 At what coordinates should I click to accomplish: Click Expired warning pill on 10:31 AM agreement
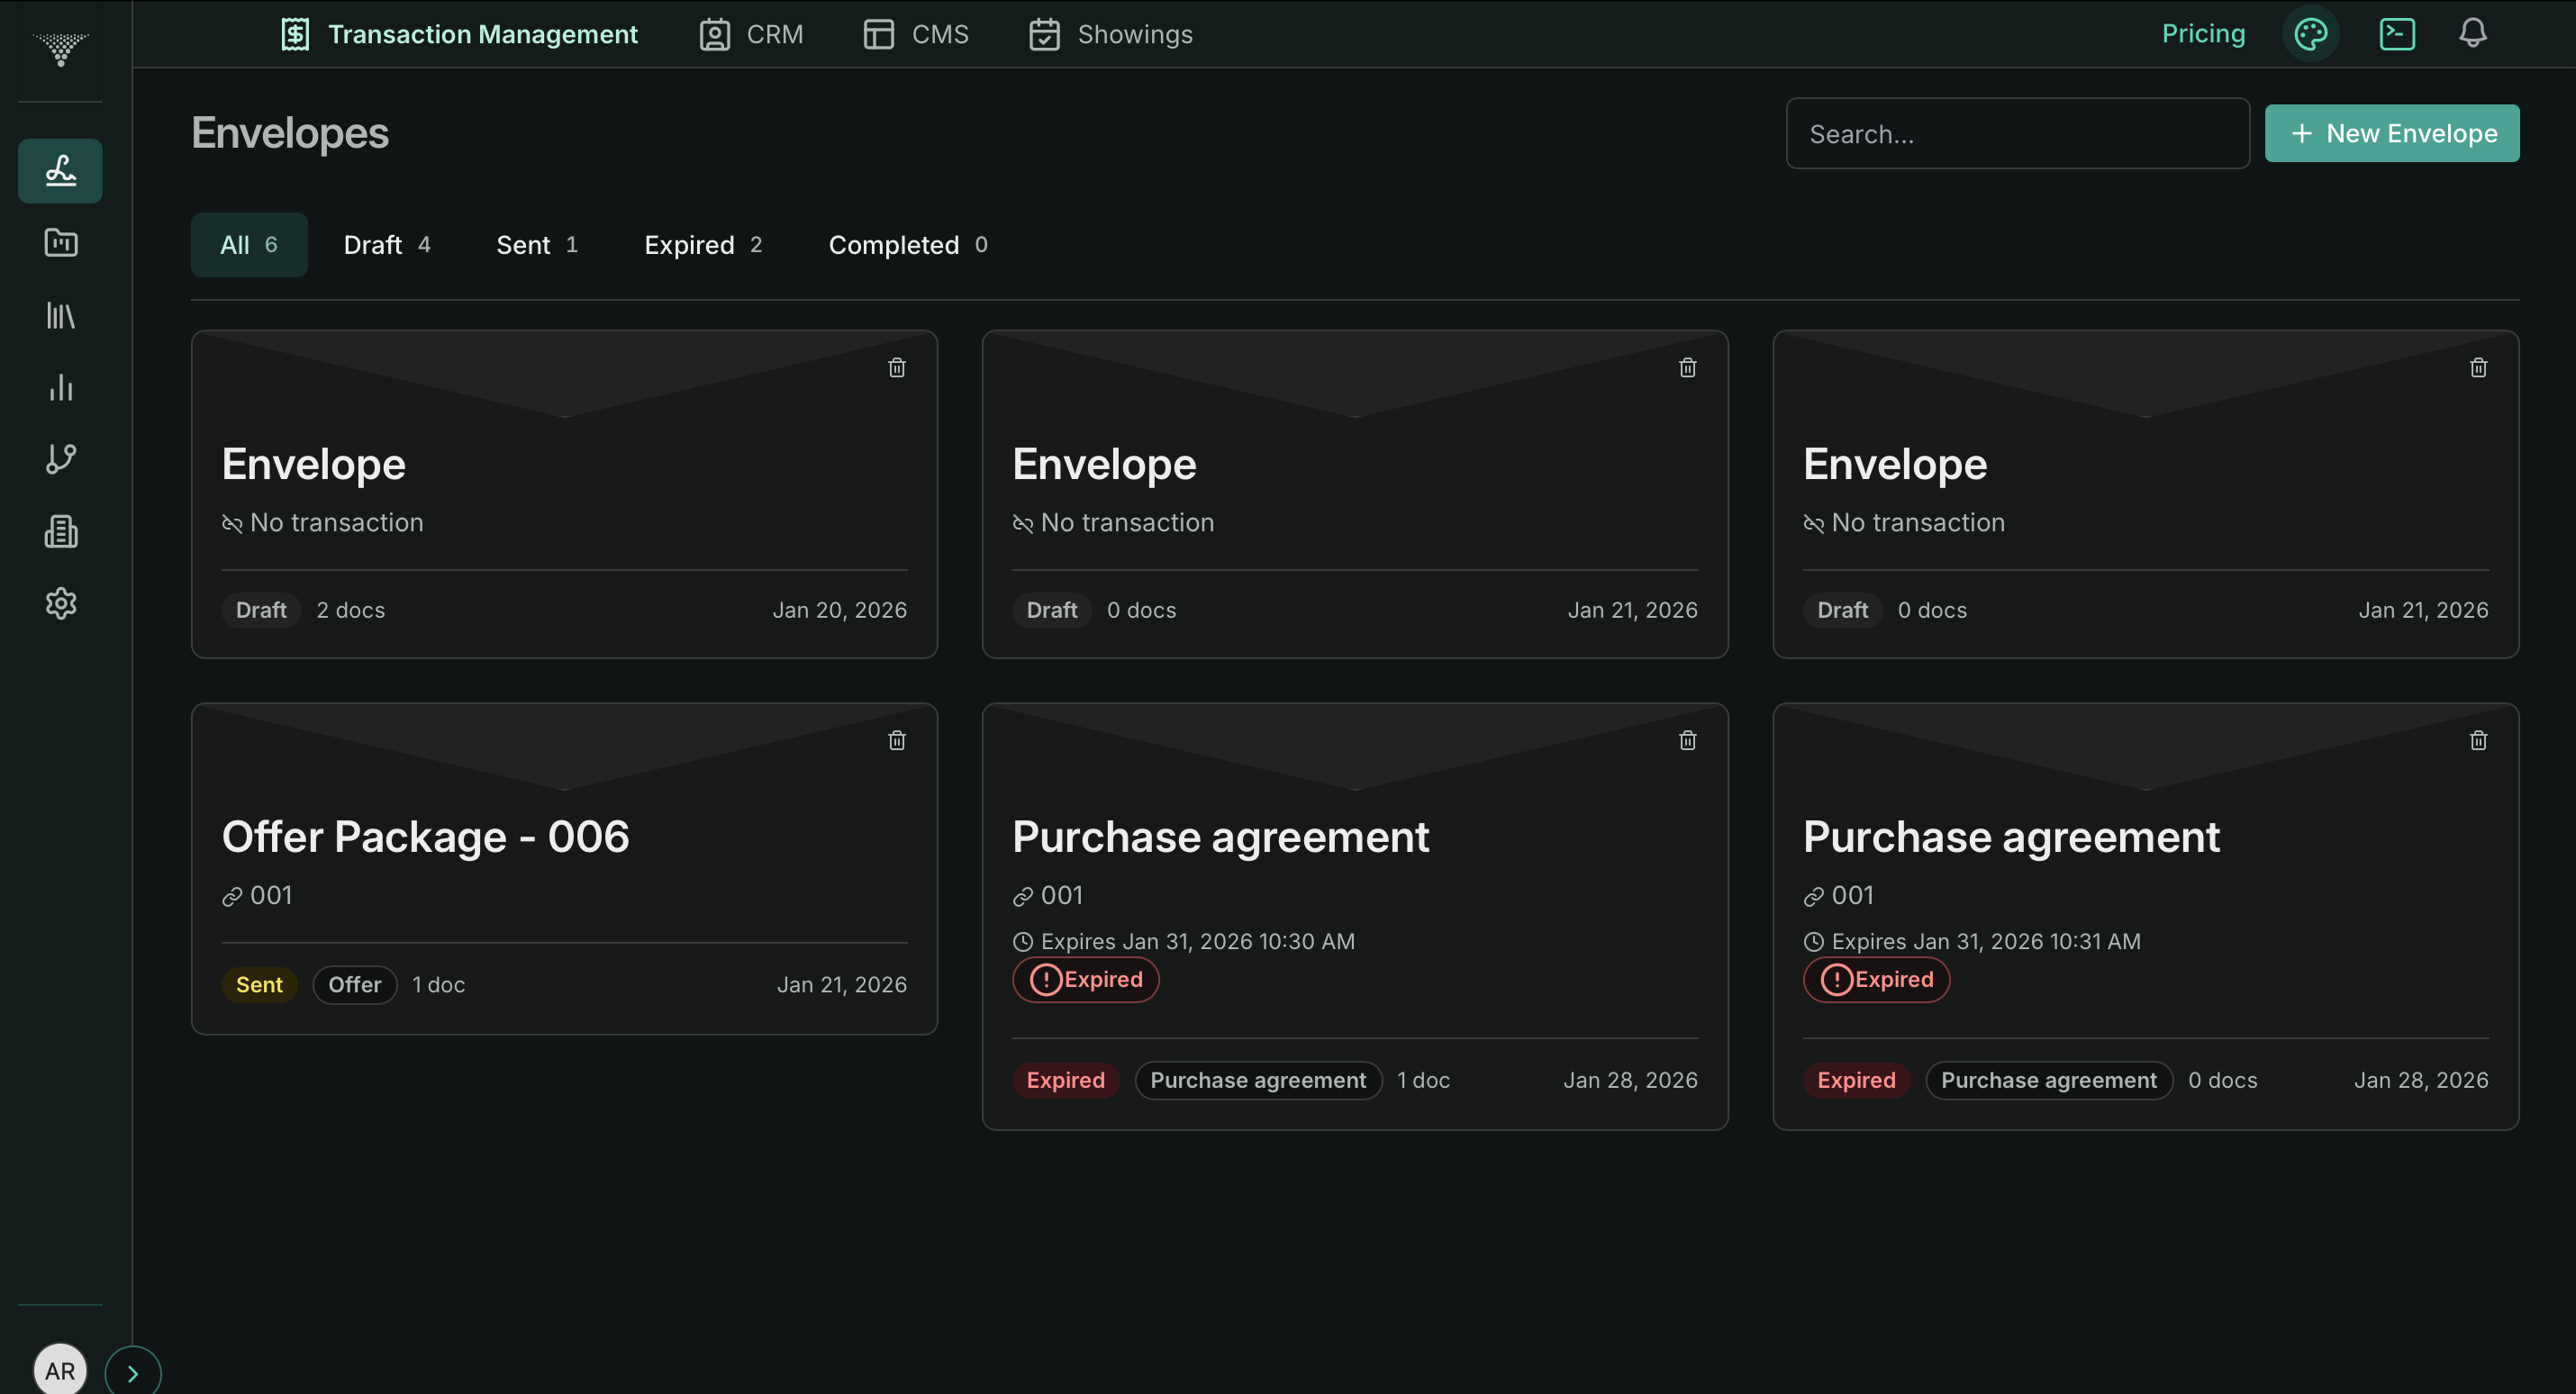click(1877, 980)
